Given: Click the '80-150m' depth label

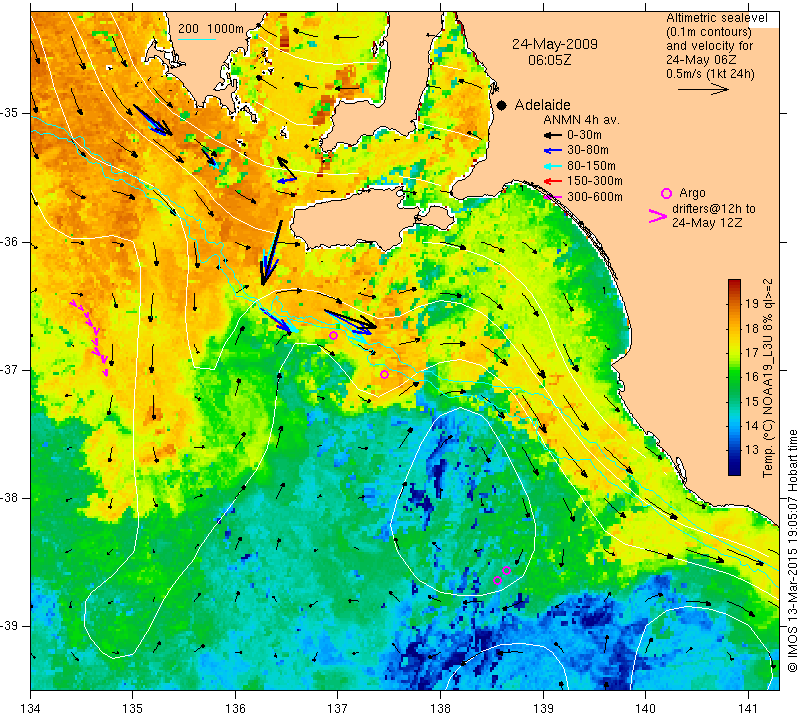Looking at the screenshot, I should [x=591, y=166].
